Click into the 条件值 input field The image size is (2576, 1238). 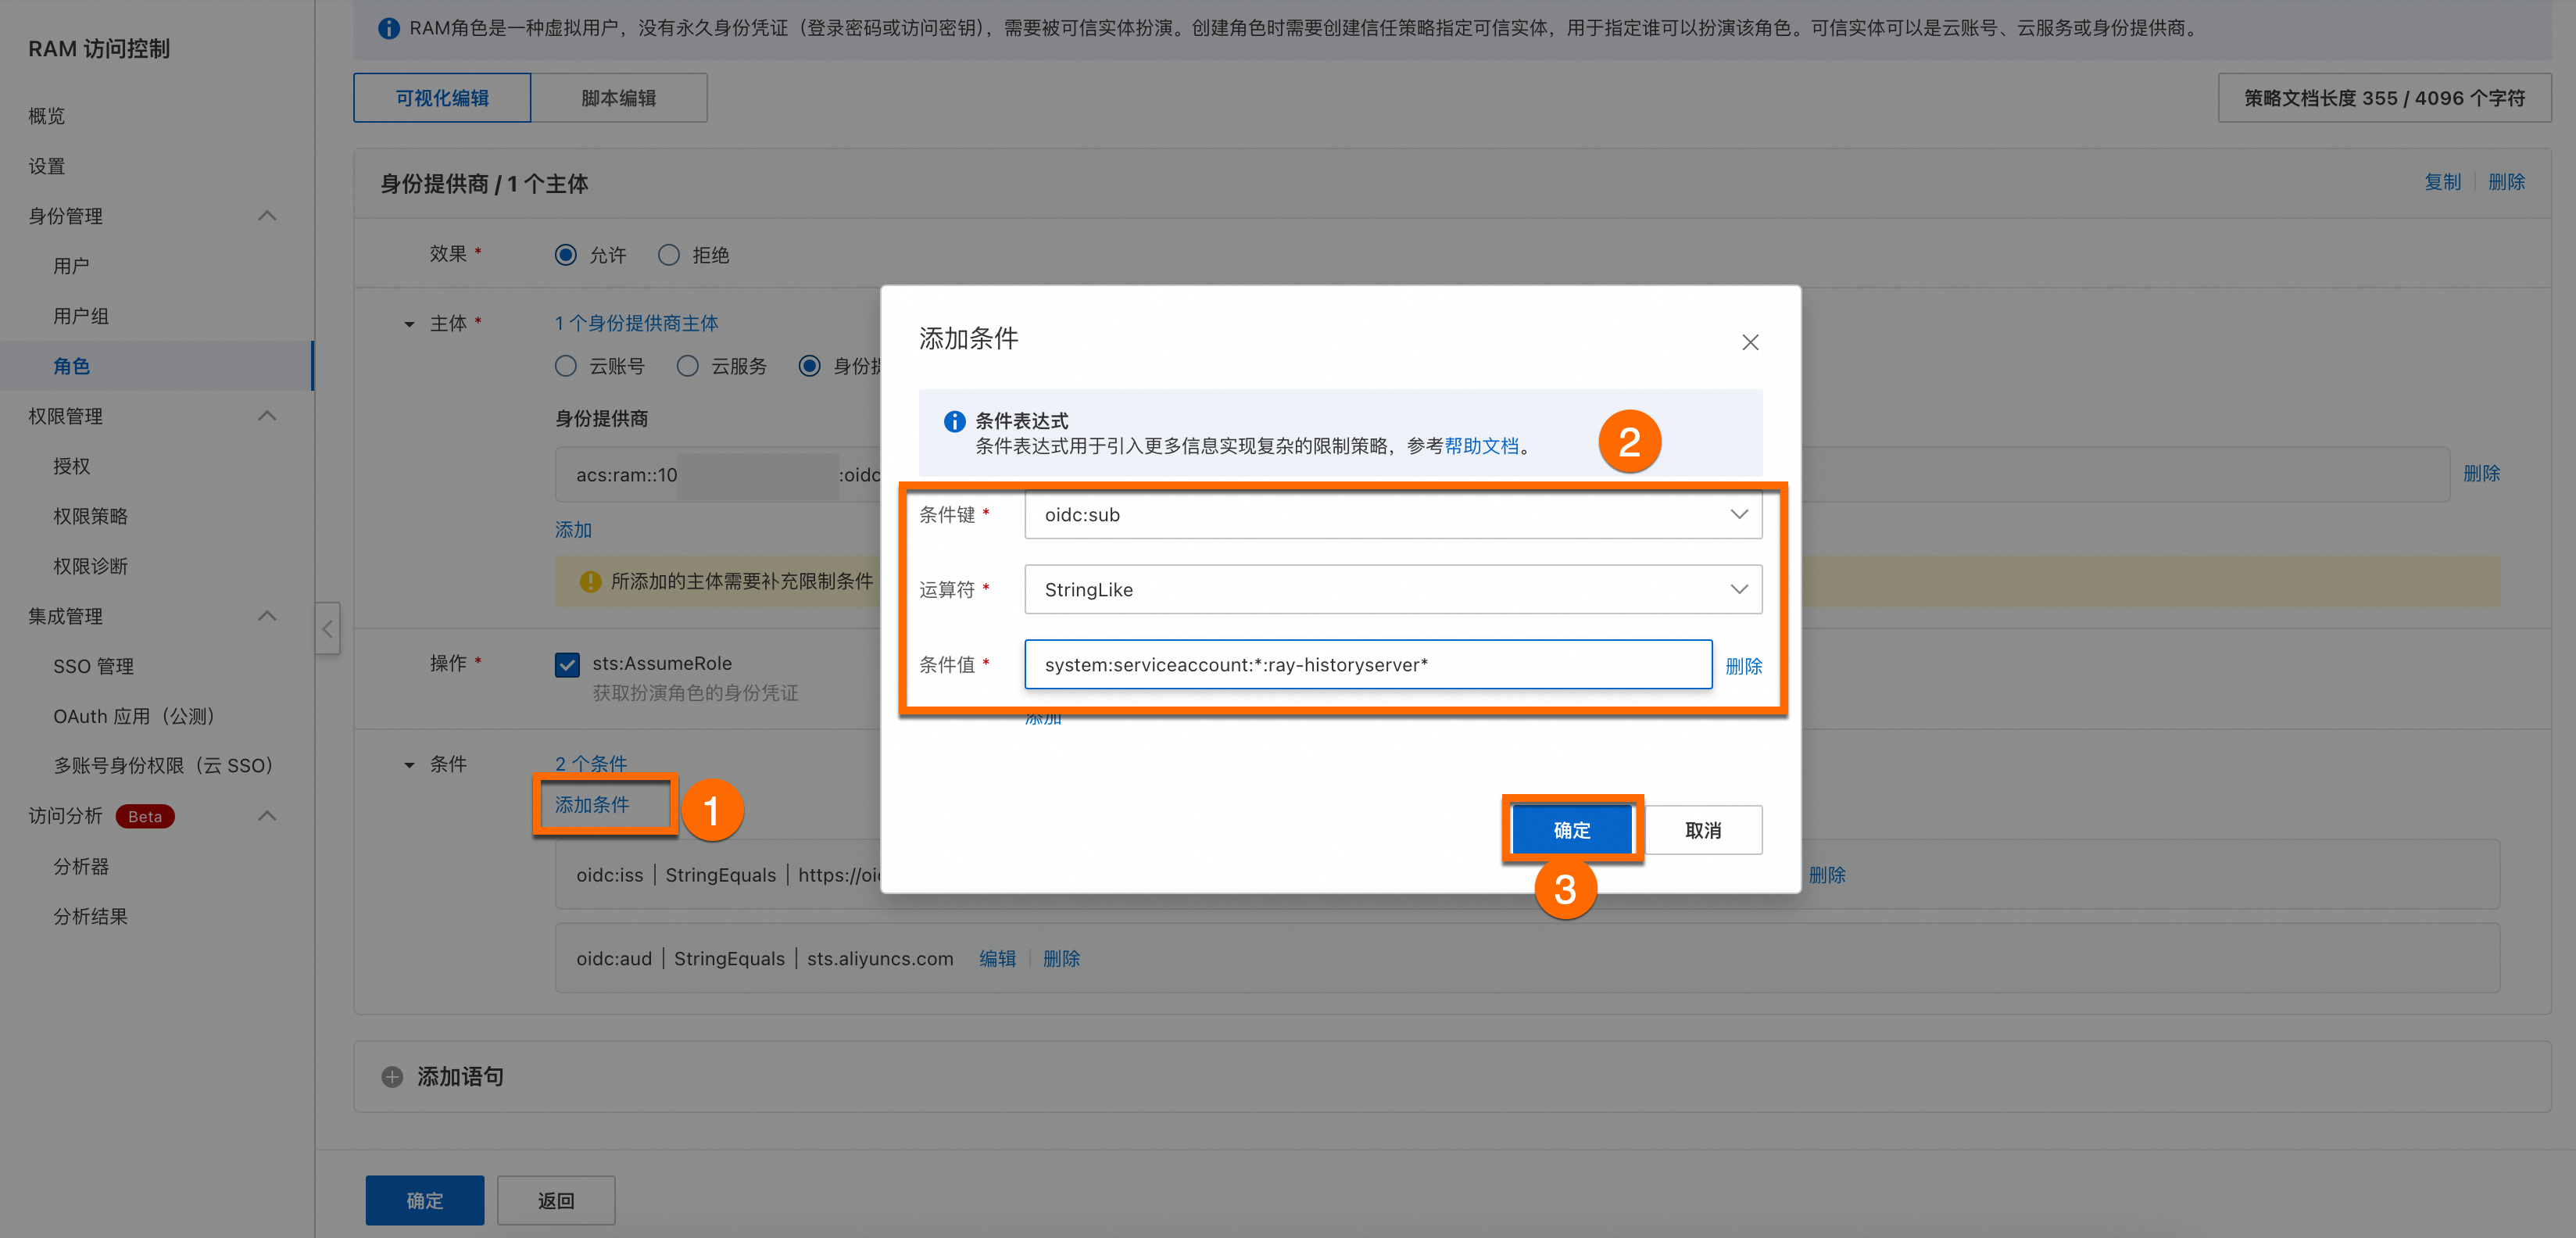click(x=1367, y=665)
